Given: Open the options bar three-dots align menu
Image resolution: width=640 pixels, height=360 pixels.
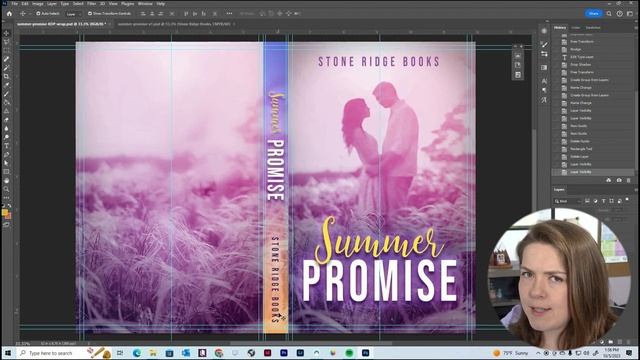Looking at the screenshot, I should click(x=229, y=13).
